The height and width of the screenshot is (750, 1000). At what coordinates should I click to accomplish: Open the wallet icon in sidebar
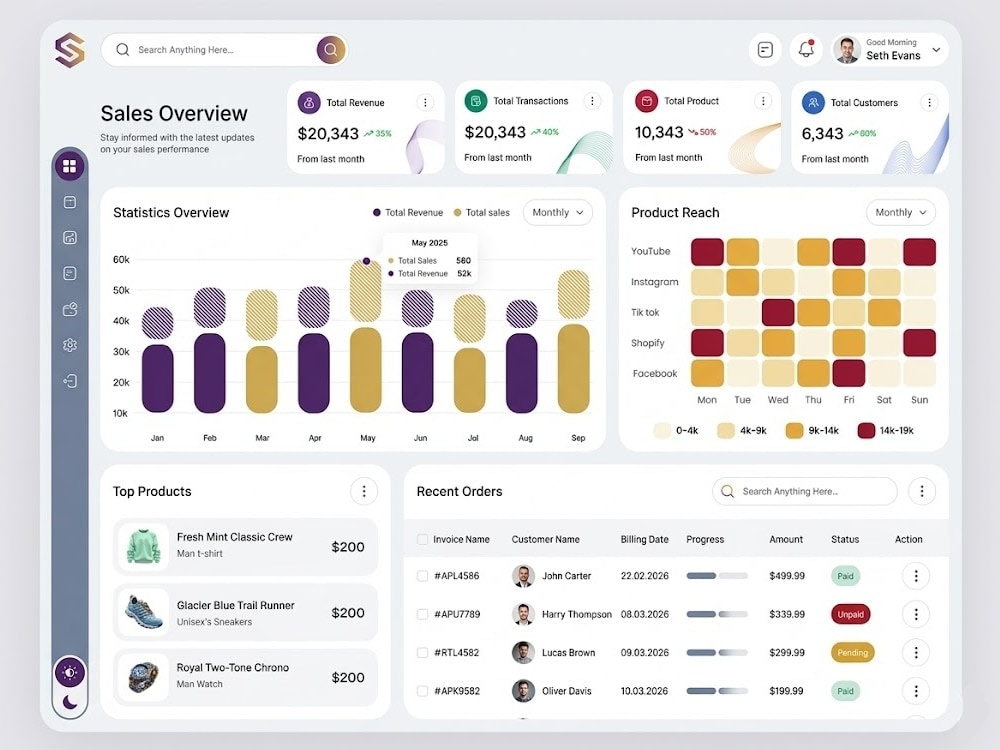[70, 309]
